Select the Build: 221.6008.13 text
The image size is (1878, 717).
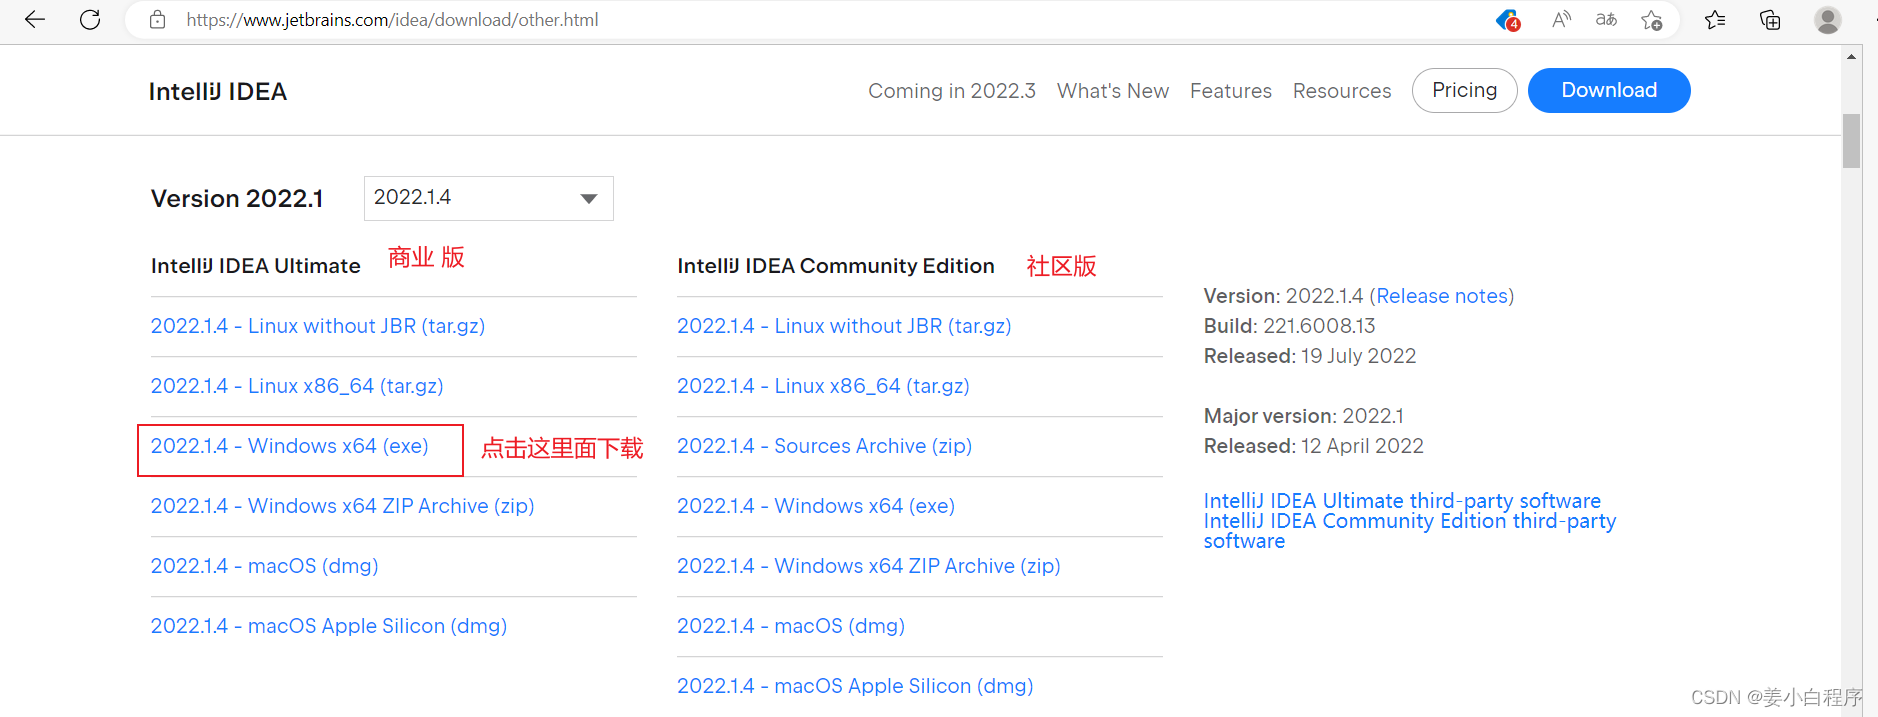[1290, 326]
